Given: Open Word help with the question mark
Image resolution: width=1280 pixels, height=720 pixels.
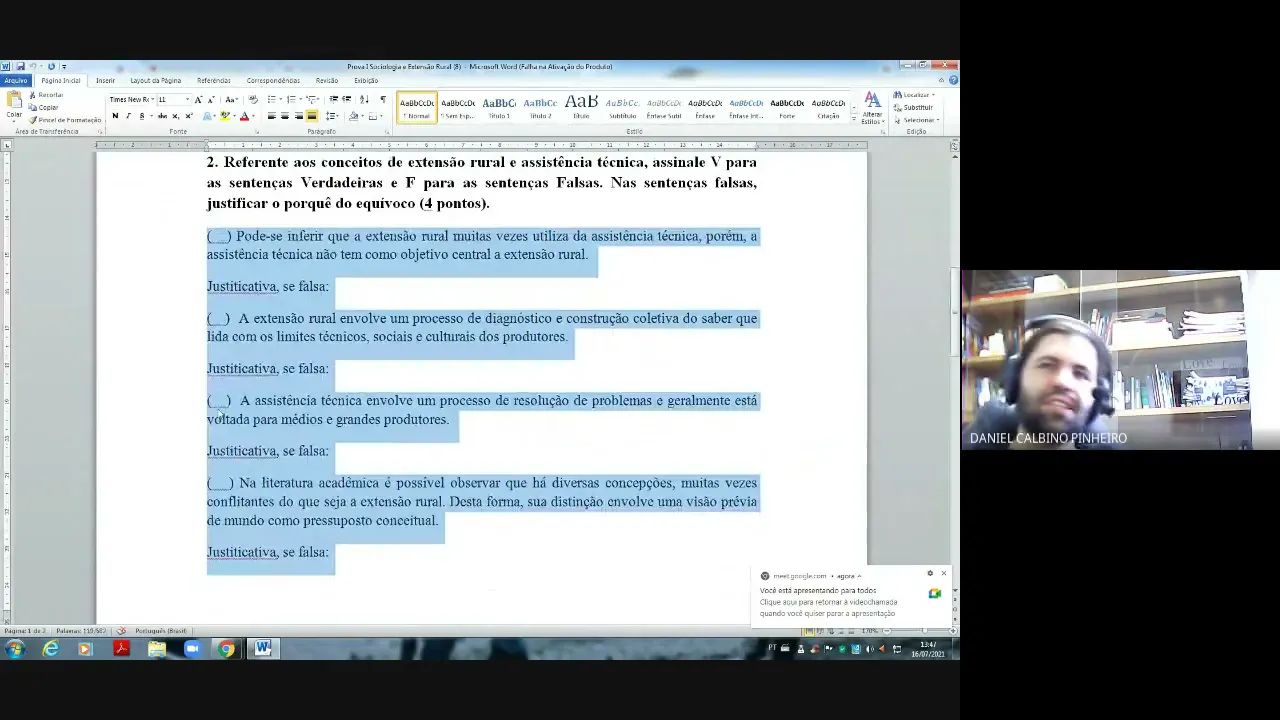Looking at the screenshot, I should click(954, 80).
